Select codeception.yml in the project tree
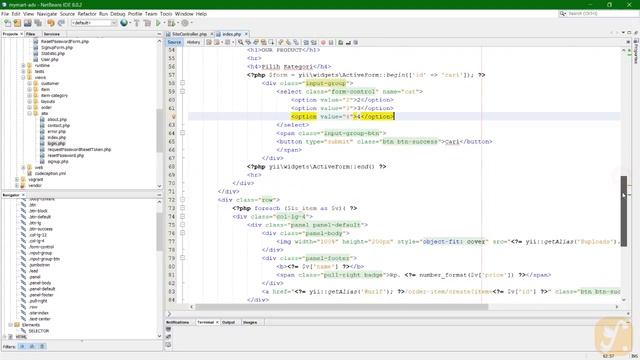 coord(51,173)
